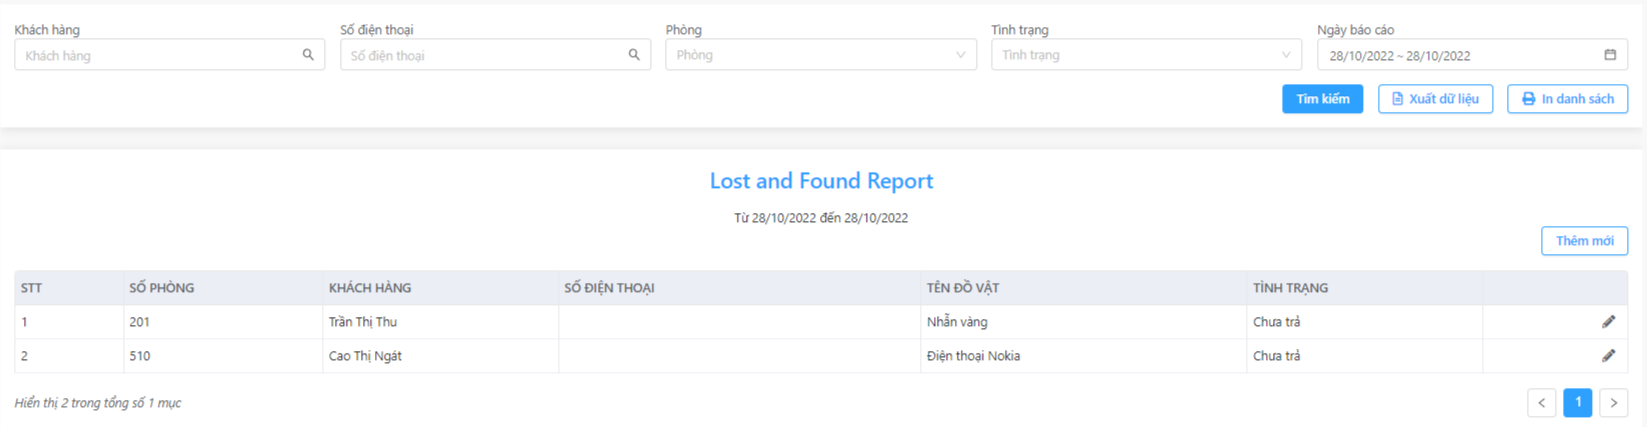Click the Thêm mới button

(x=1584, y=241)
